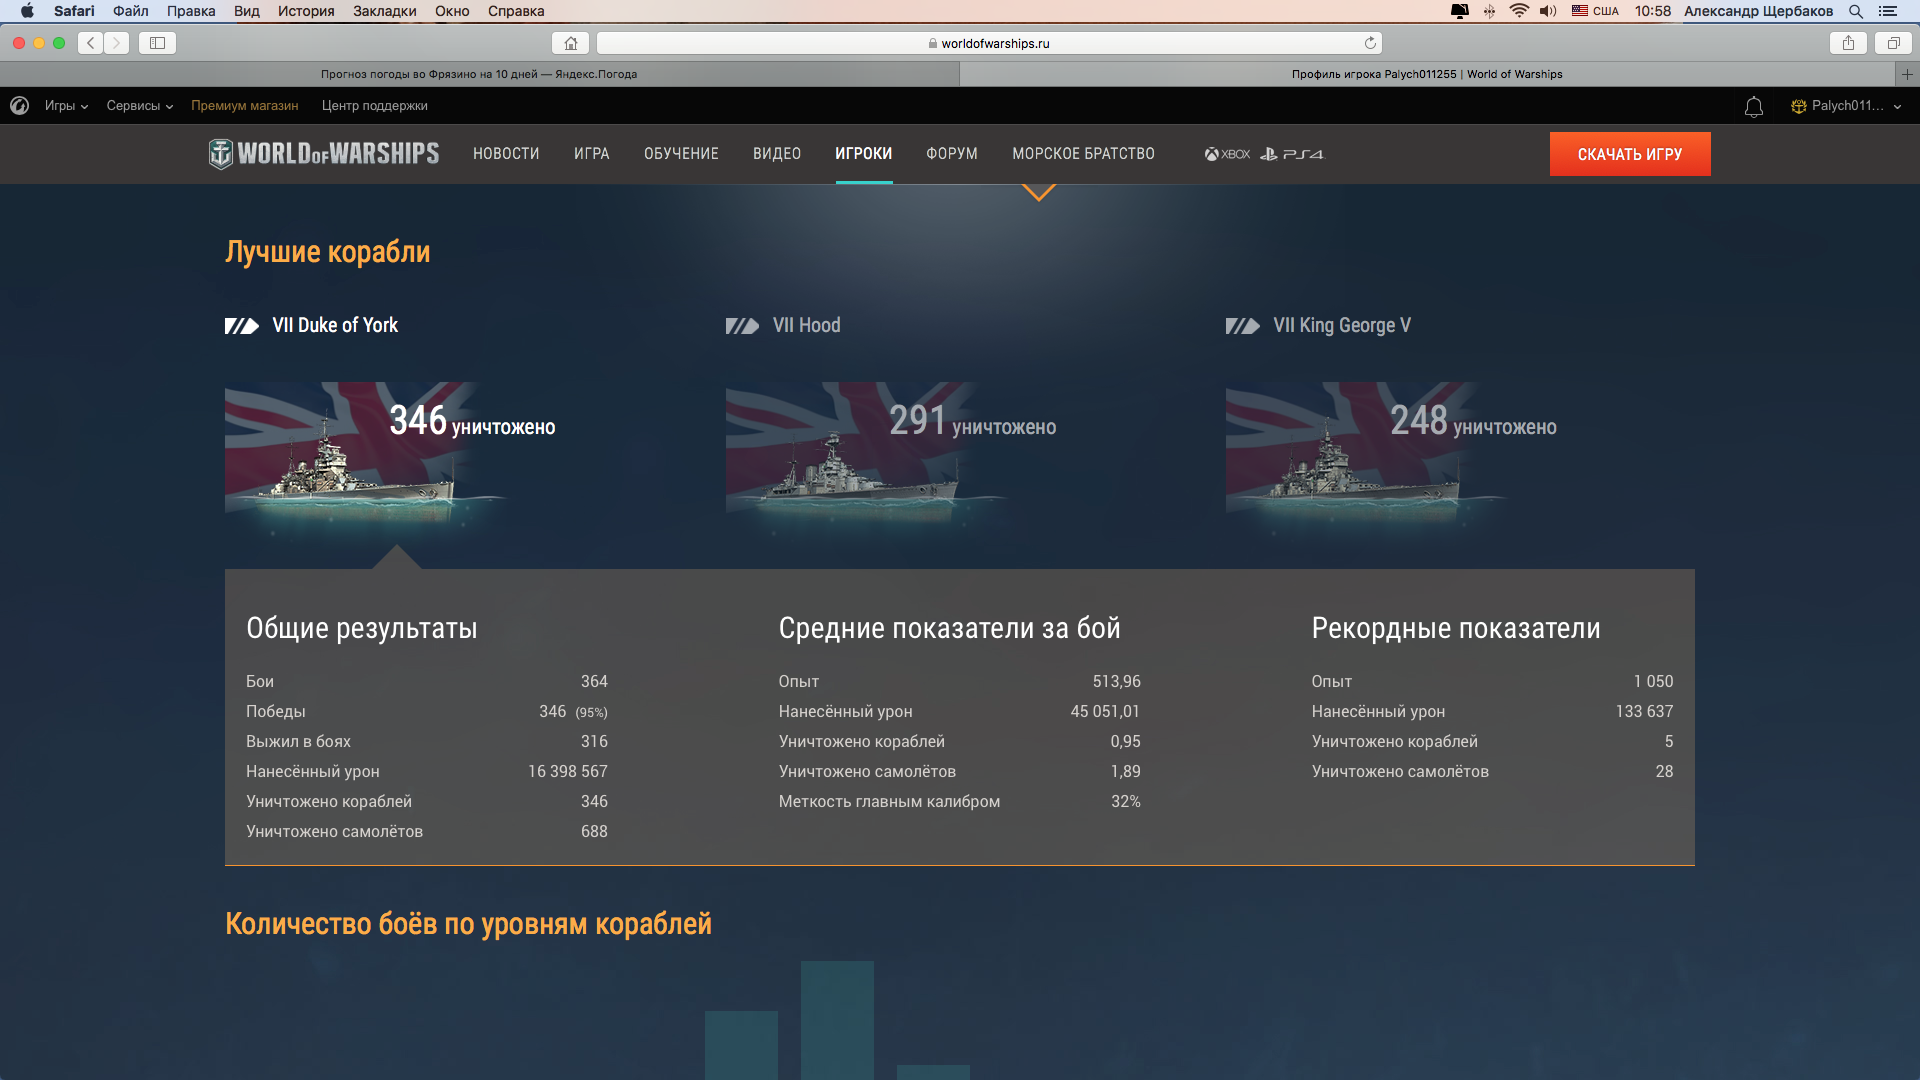The width and height of the screenshot is (1920, 1080).
Task: Add a new tab with plus
Action: [1907, 74]
